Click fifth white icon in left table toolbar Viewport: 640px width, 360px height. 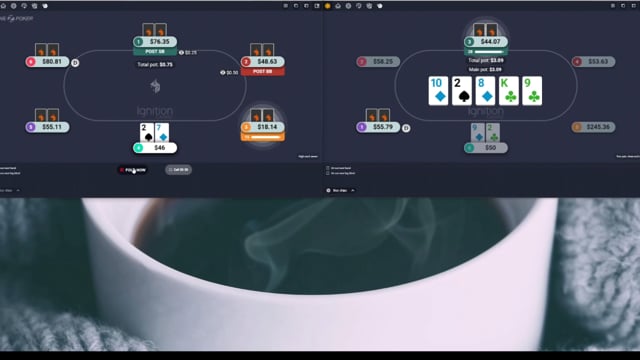45,6
